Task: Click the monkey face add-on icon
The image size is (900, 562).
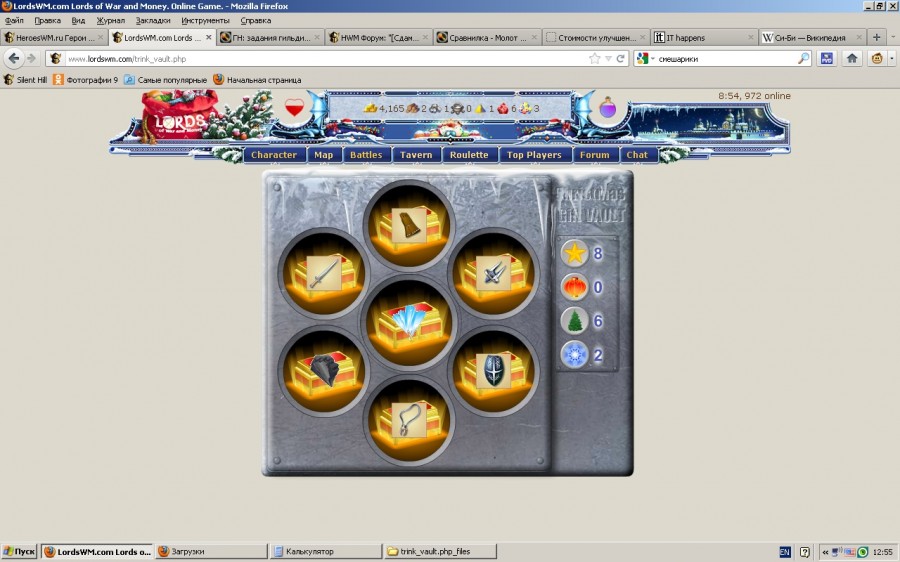Action: click(877, 59)
